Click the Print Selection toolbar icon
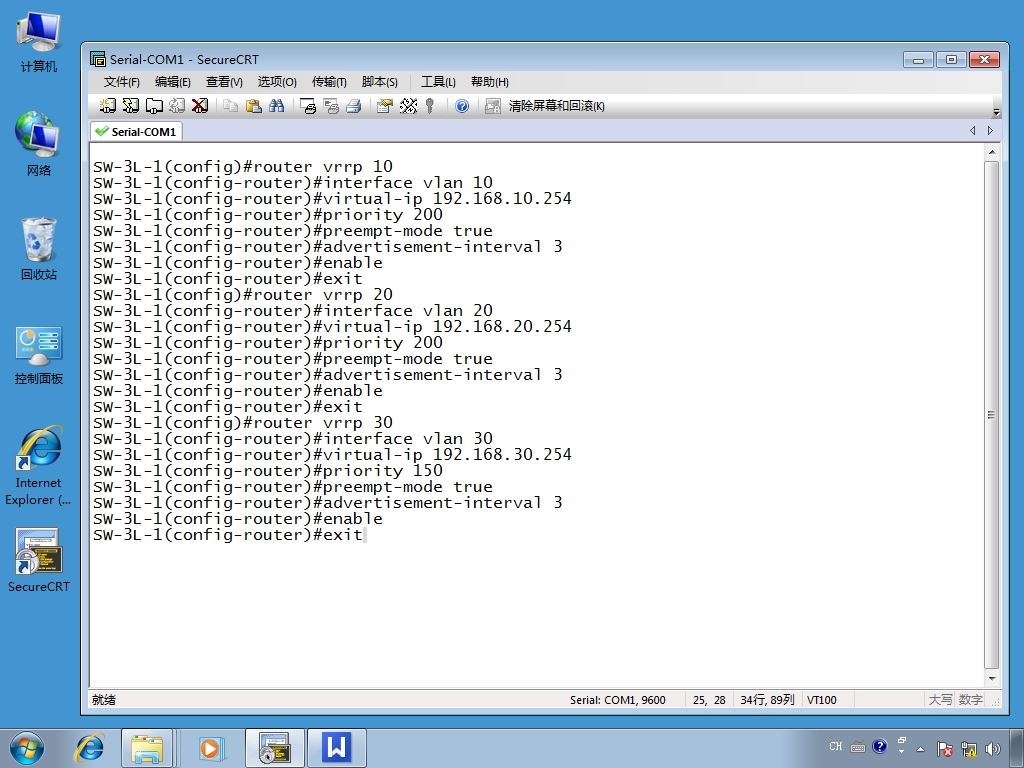Viewport: 1024px width, 768px height. pos(331,106)
